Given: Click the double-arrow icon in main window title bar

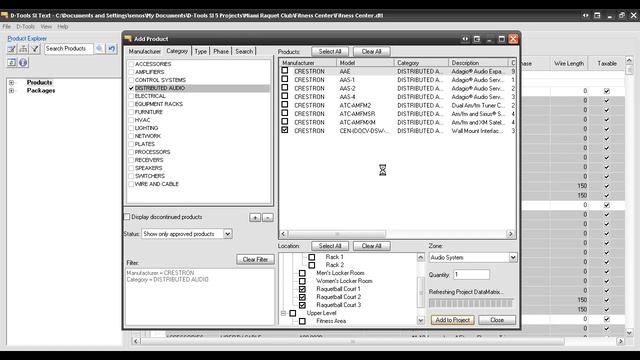Looking at the screenshot, I should pos(586,16).
